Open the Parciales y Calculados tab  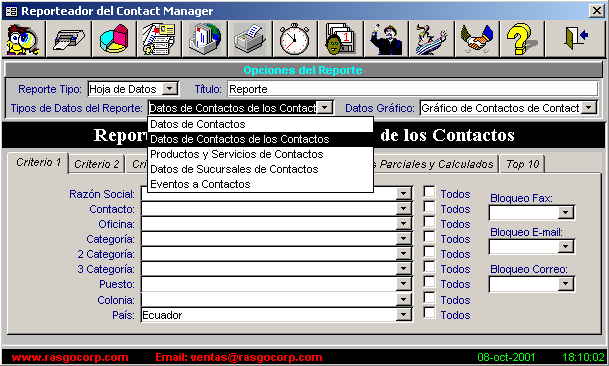click(x=435, y=164)
